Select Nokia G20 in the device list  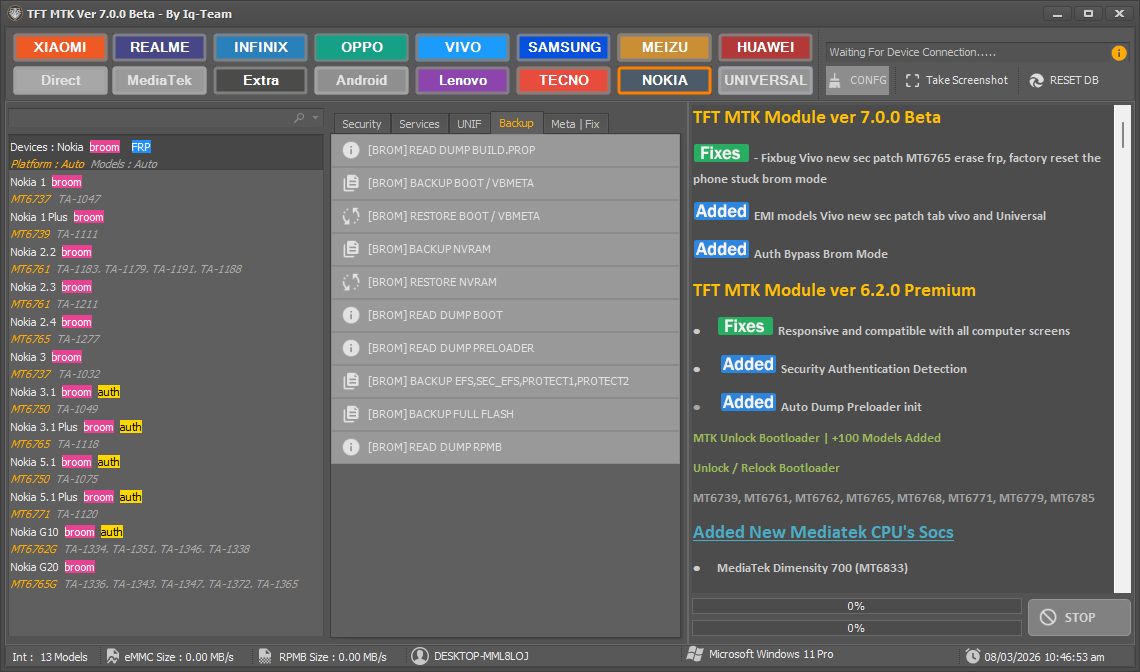pyautogui.click(x=37, y=566)
